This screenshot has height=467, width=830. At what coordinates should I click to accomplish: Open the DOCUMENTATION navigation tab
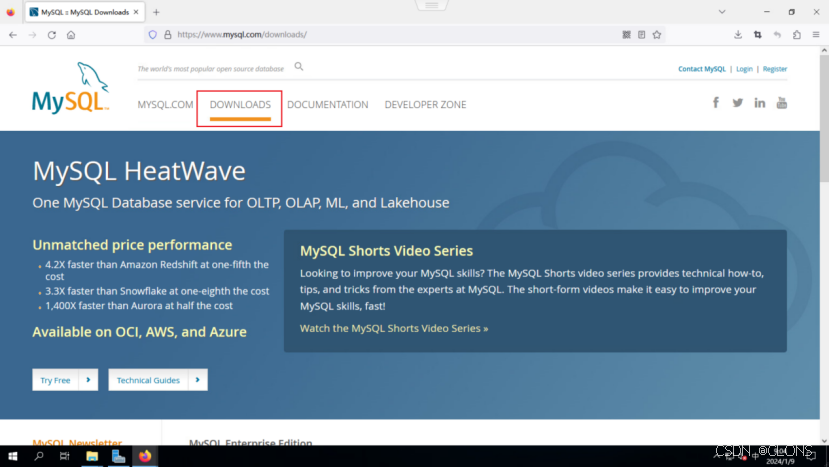[328, 105]
